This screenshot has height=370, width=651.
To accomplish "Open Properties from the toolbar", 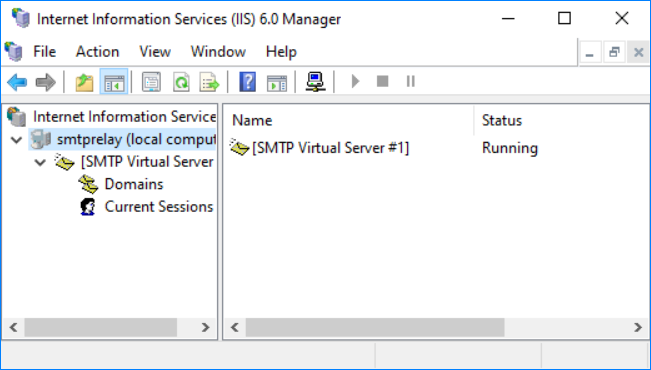I will point(151,82).
